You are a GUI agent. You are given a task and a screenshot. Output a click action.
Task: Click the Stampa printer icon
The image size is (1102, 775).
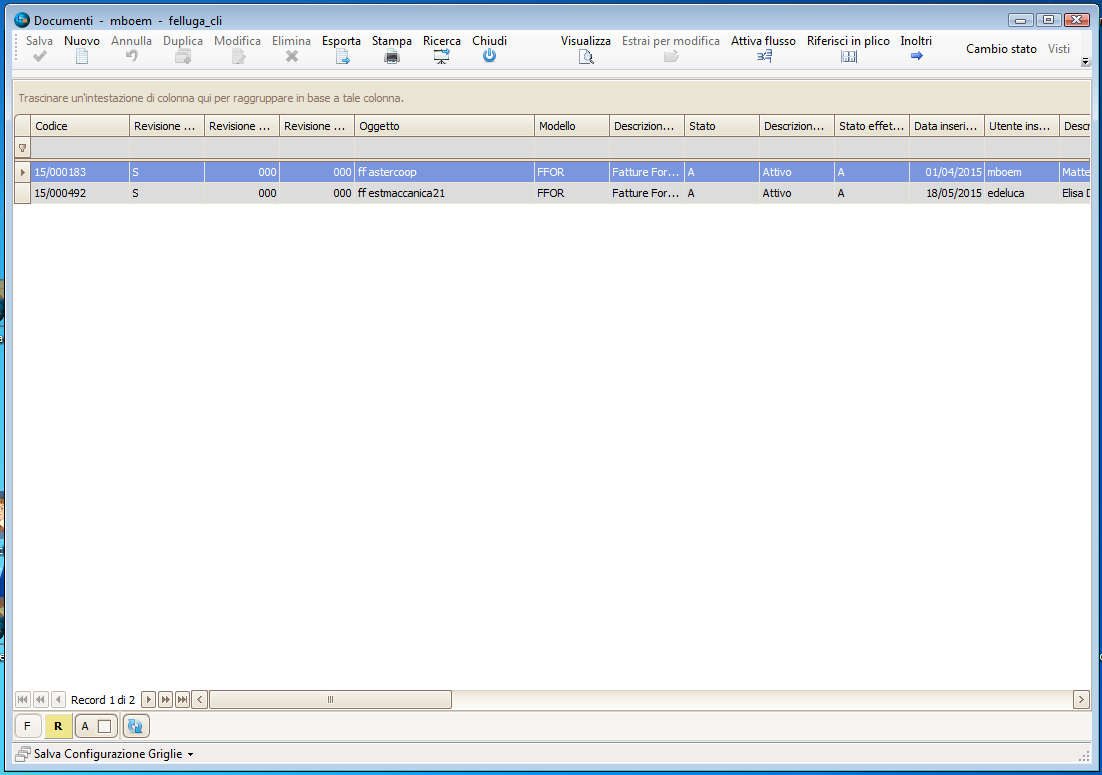[x=392, y=57]
